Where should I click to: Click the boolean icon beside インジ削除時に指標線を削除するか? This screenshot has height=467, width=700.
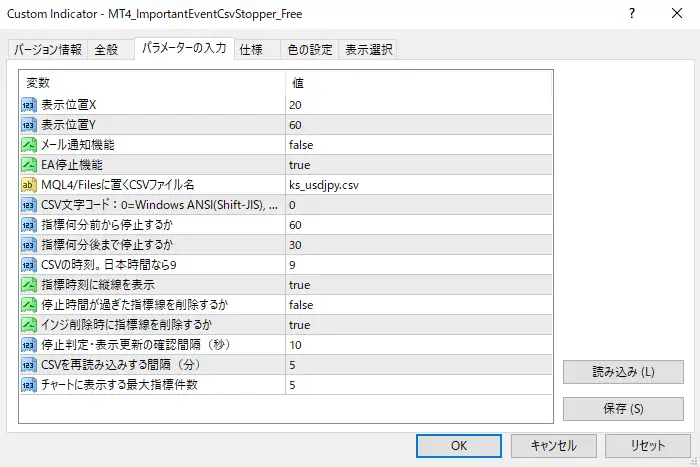(x=29, y=325)
